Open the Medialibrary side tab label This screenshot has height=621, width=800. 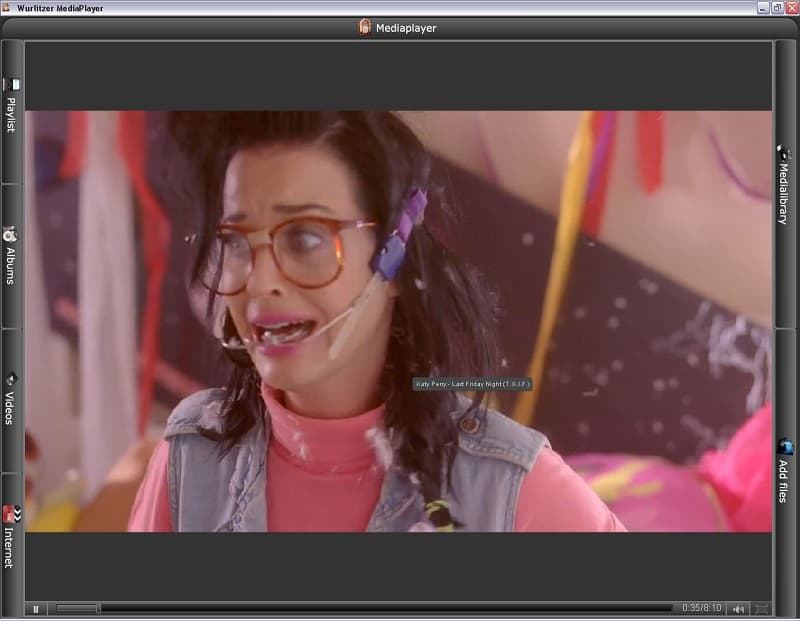coord(785,193)
